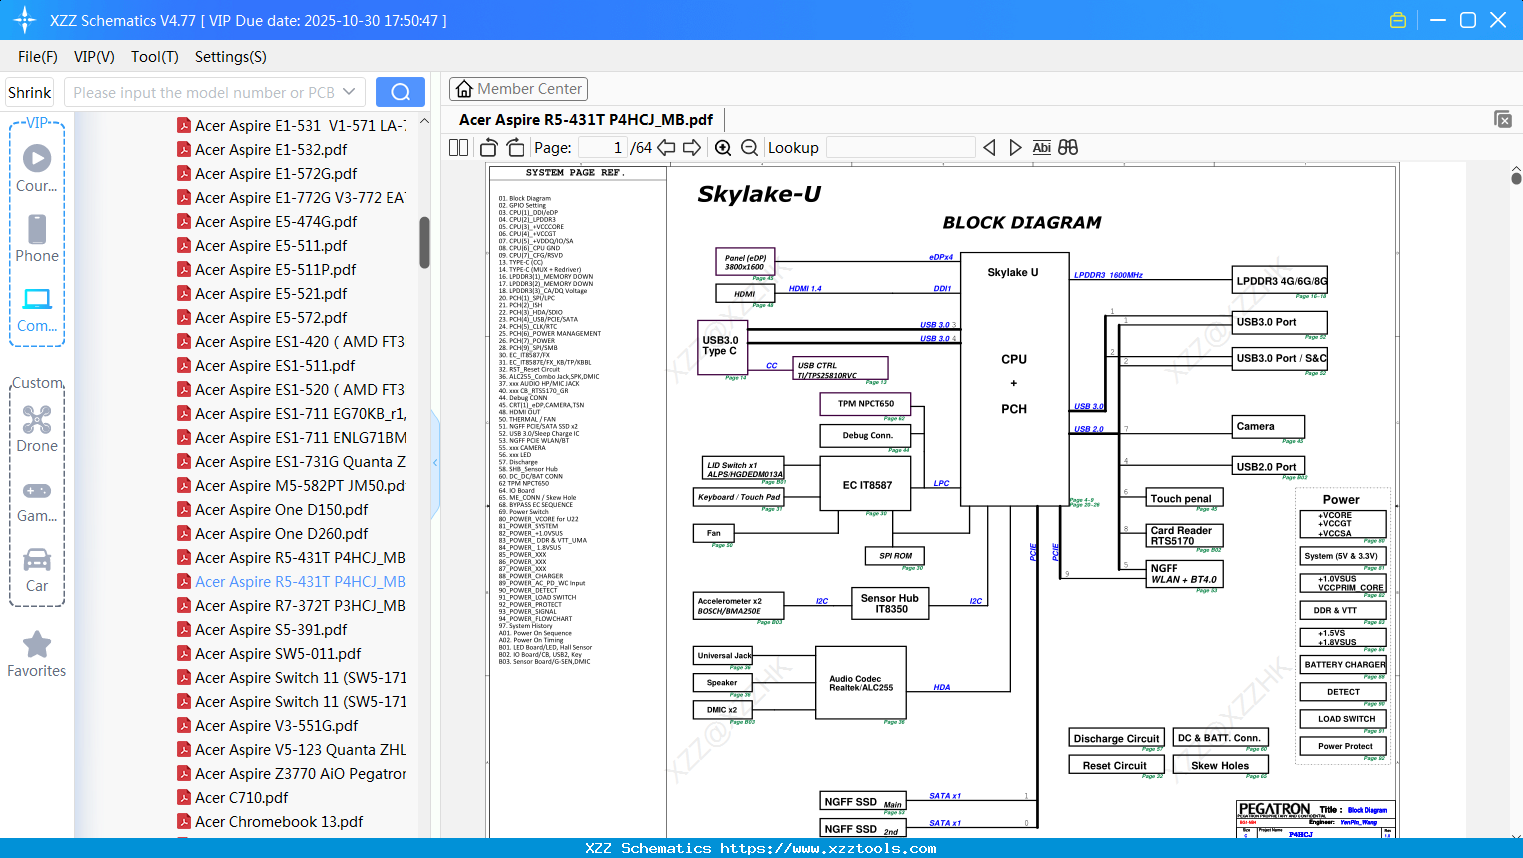Click the file list vertical scrollbar thumb
The height and width of the screenshot is (858, 1523).
pyautogui.click(x=424, y=242)
